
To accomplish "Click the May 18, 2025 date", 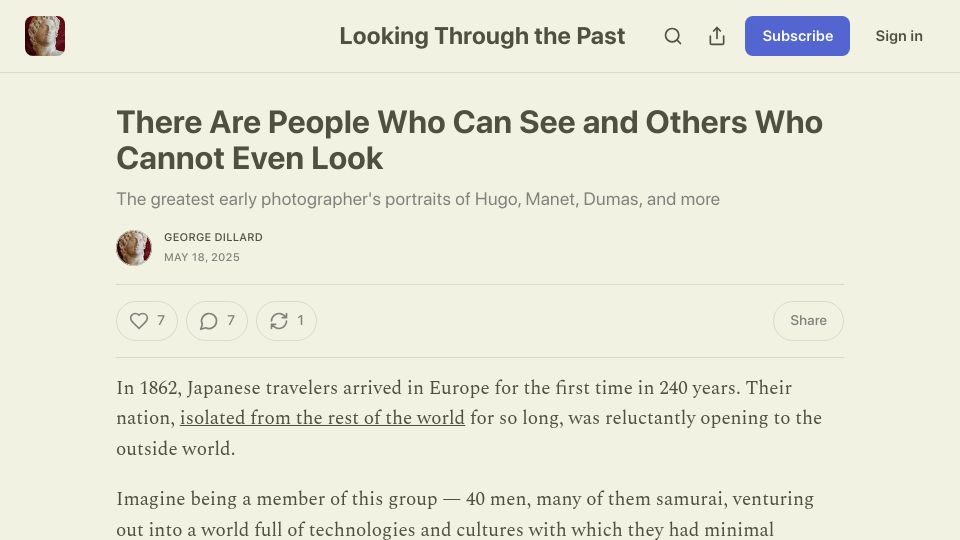I will coord(201,258).
